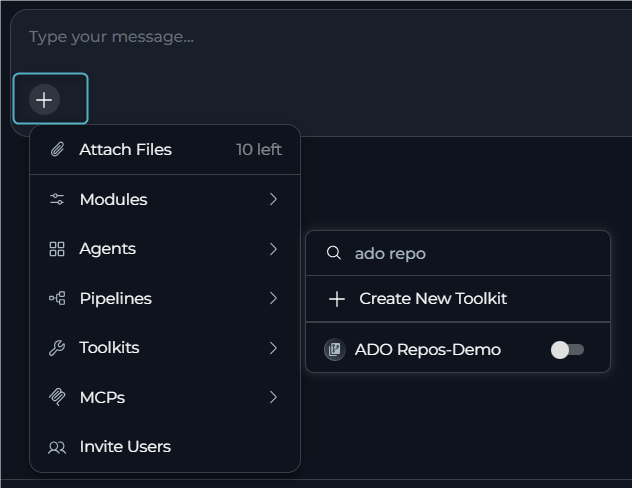The width and height of the screenshot is (632, 488).
Task: Open the Agents menu entry
Action: pyautogui.click(x=165, y=249)
